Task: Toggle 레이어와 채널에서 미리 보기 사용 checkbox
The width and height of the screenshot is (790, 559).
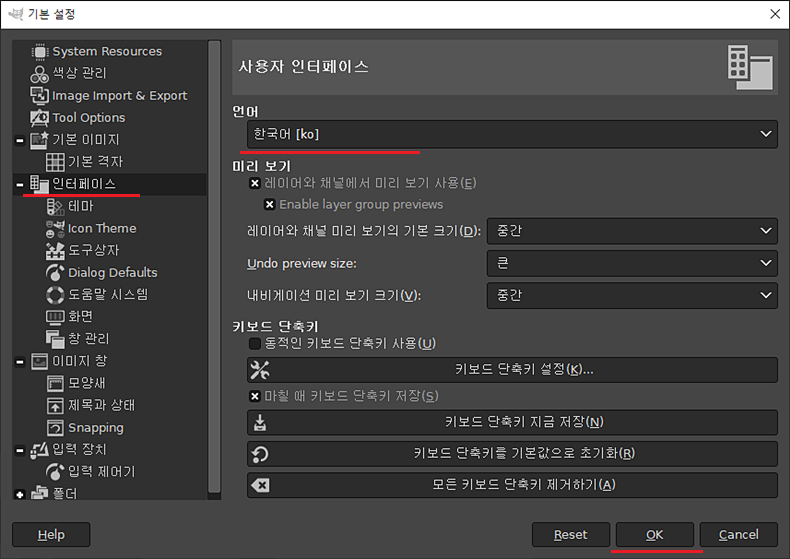Action: coord(255,183)
